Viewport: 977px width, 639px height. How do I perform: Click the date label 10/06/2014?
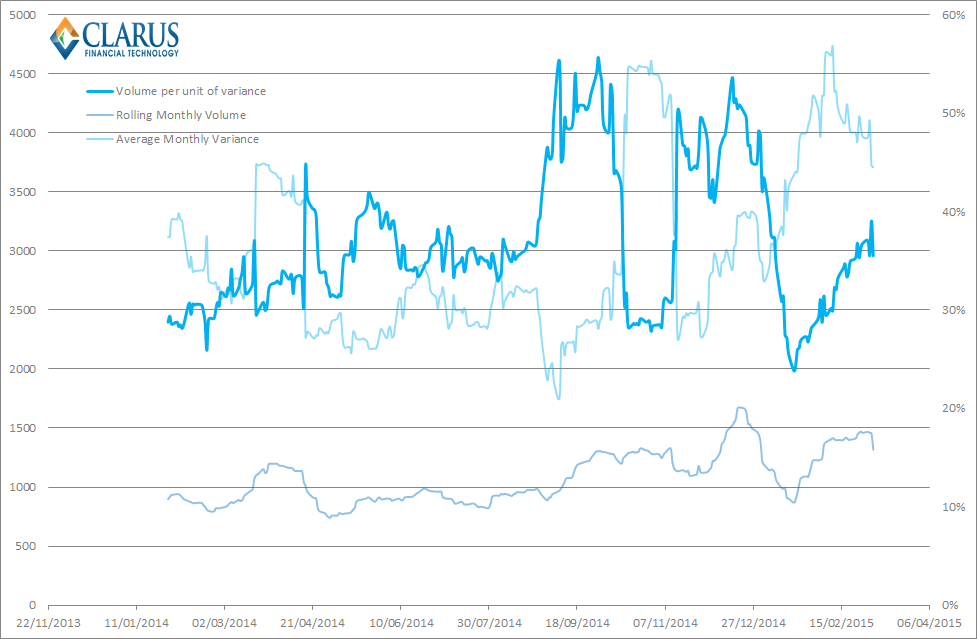pyautogui.click(x=401, y=622)
